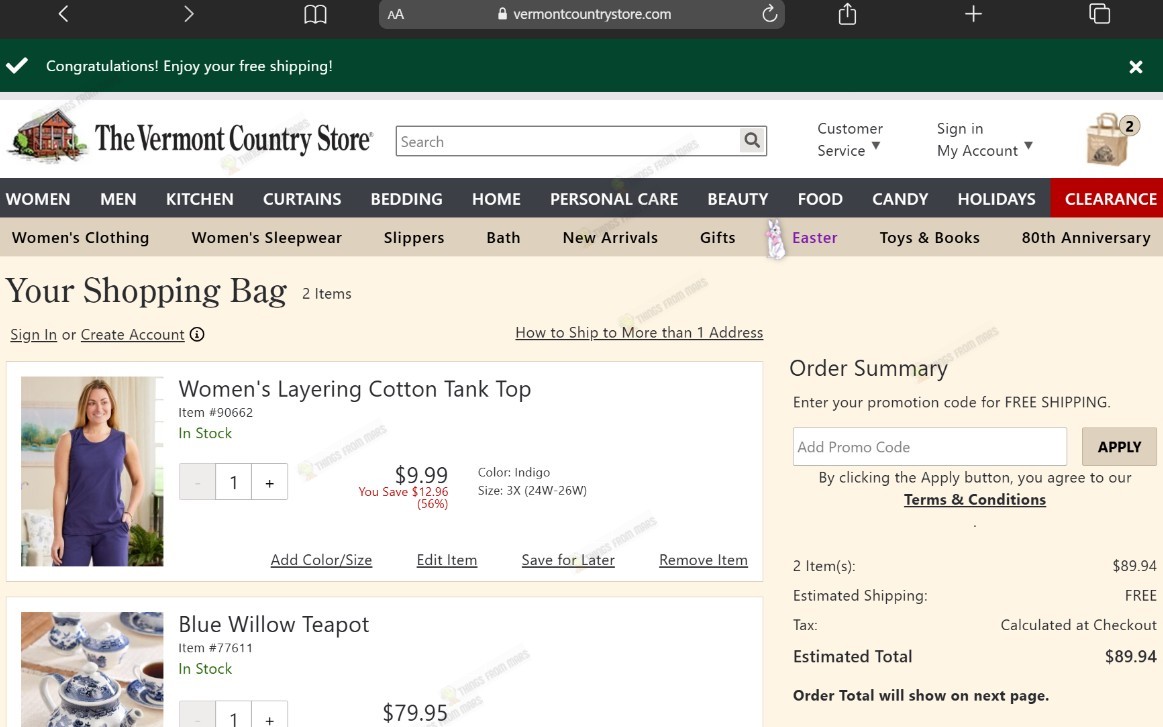Click the search magnifying glass icon
Image resolution: width=1163 pixels, height=727 pixels.
click(752, 140)
